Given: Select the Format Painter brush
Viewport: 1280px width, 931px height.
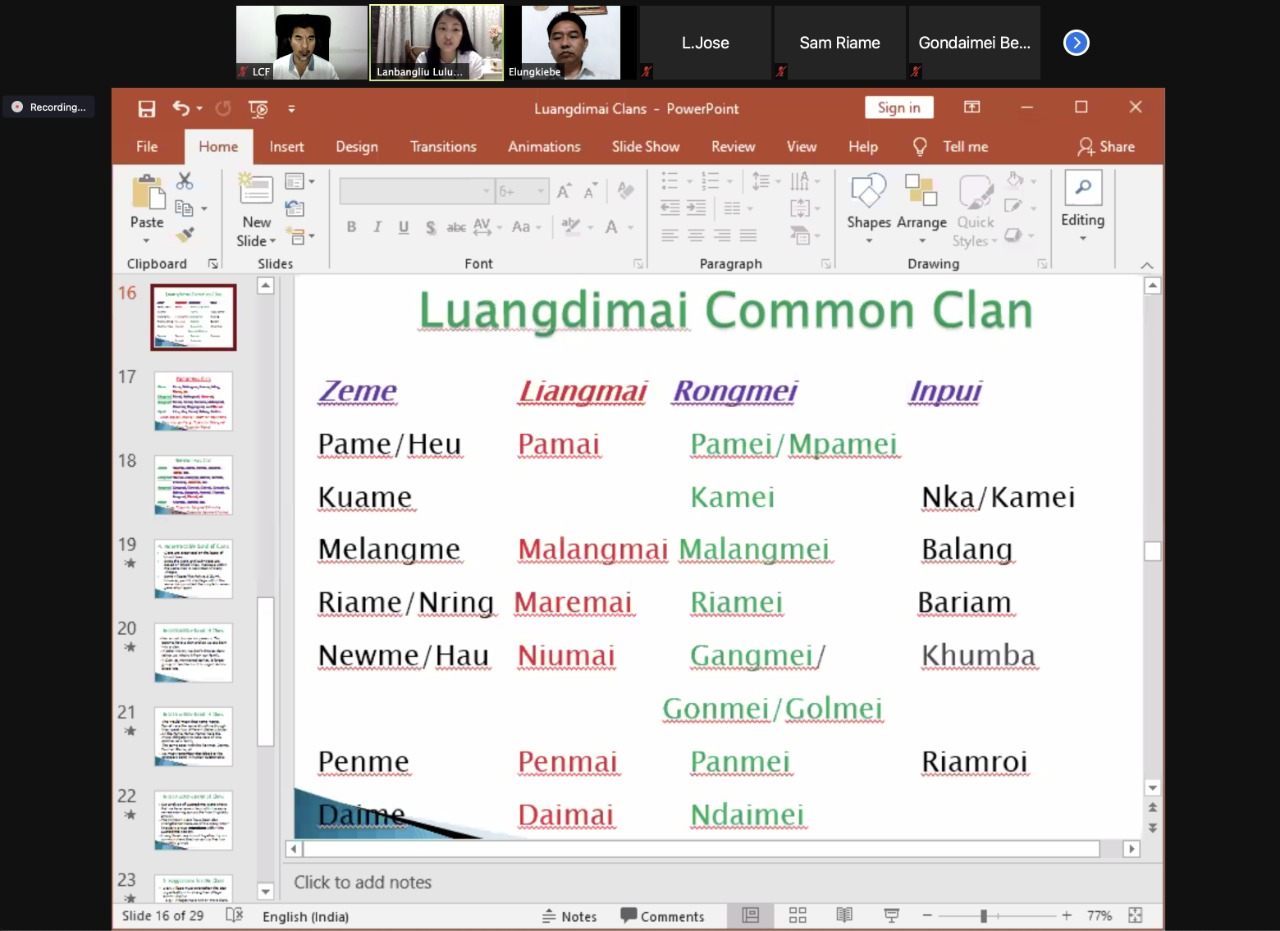Looking at the screenshot, I should pyautogui.click(x=184, y=235).
